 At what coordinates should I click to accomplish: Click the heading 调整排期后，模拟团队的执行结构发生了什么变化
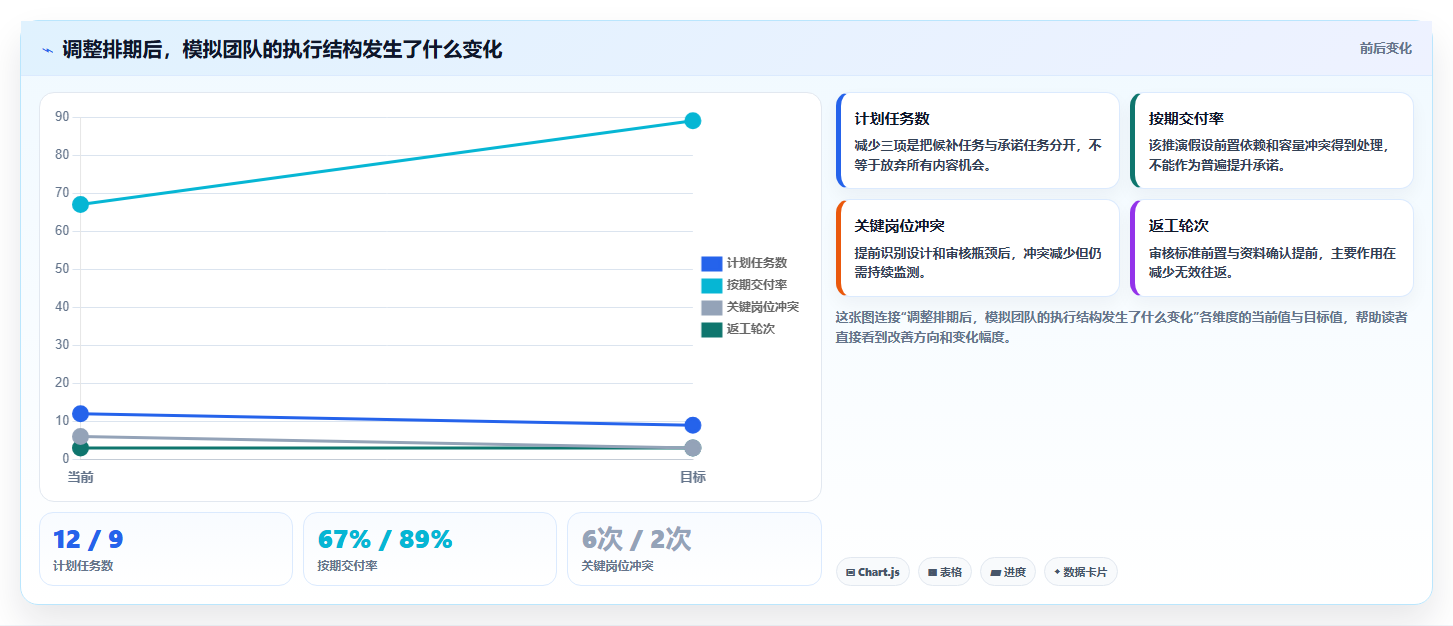(x=282, y=50)
